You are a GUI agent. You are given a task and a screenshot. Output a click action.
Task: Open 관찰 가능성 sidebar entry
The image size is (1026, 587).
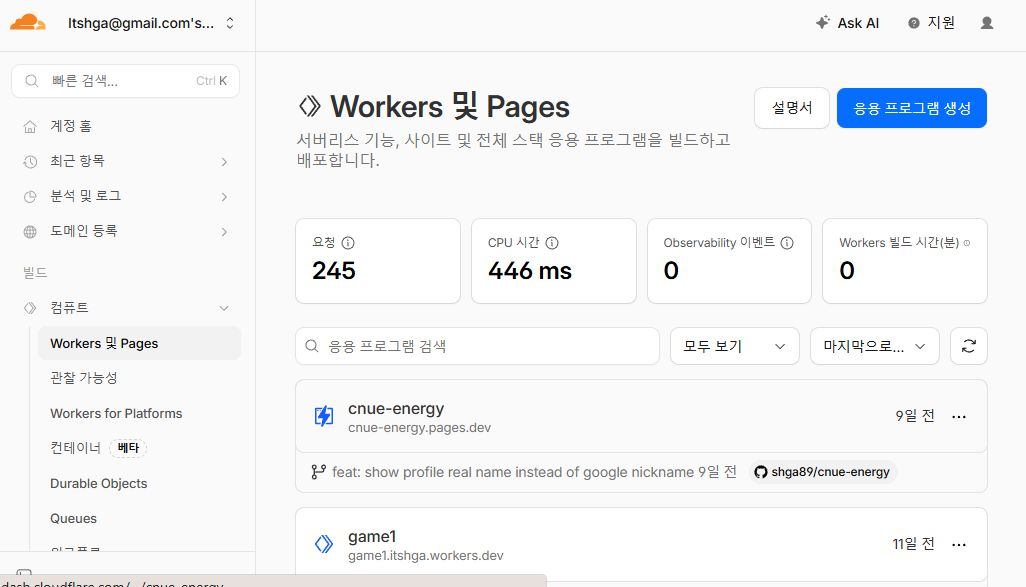pos(84,378)
